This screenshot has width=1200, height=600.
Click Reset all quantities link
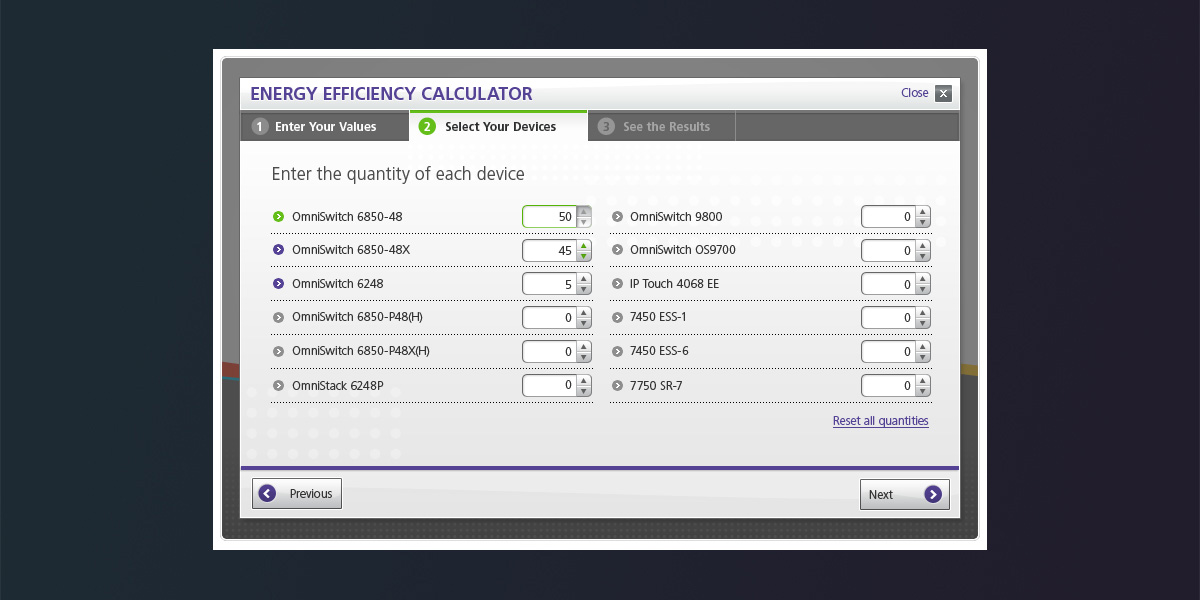(880, 421)
